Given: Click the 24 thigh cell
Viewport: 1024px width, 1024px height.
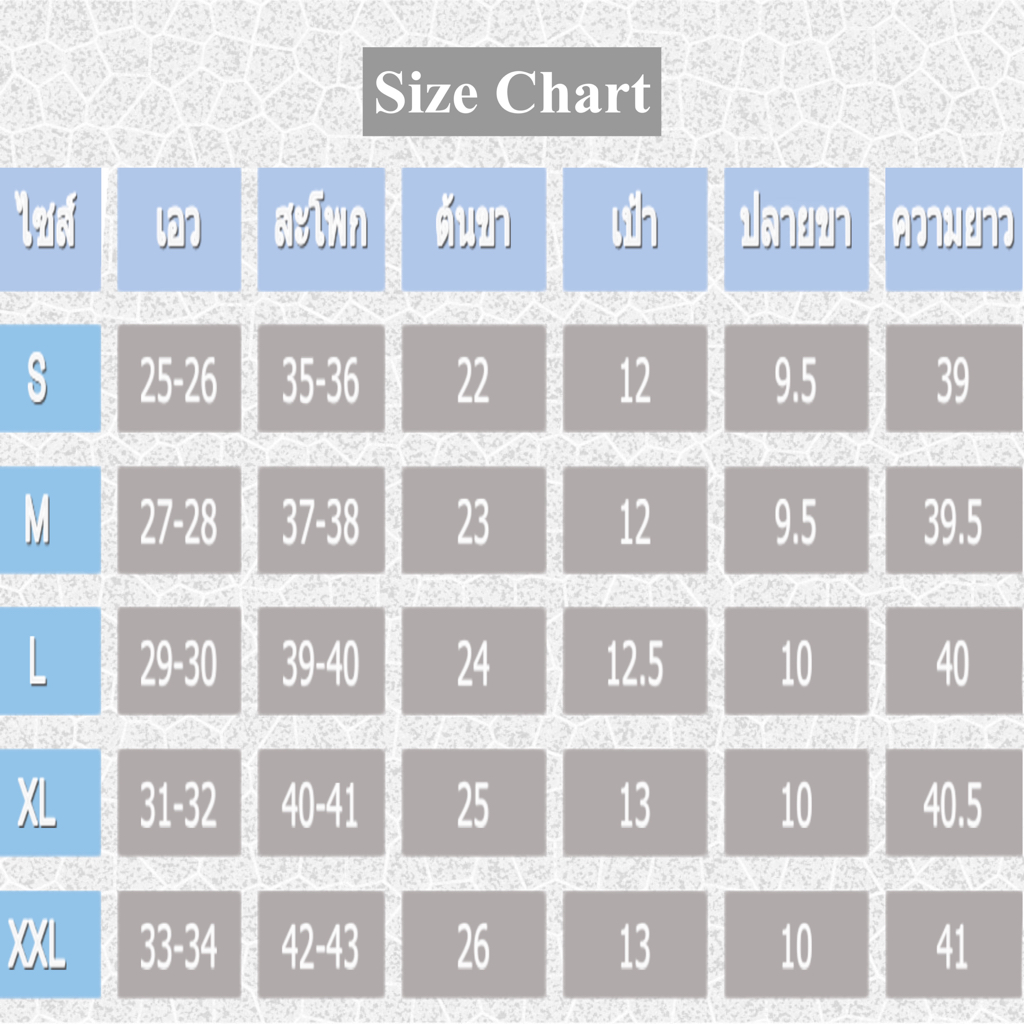Looking at the screenshot, I should coord(473,661).
